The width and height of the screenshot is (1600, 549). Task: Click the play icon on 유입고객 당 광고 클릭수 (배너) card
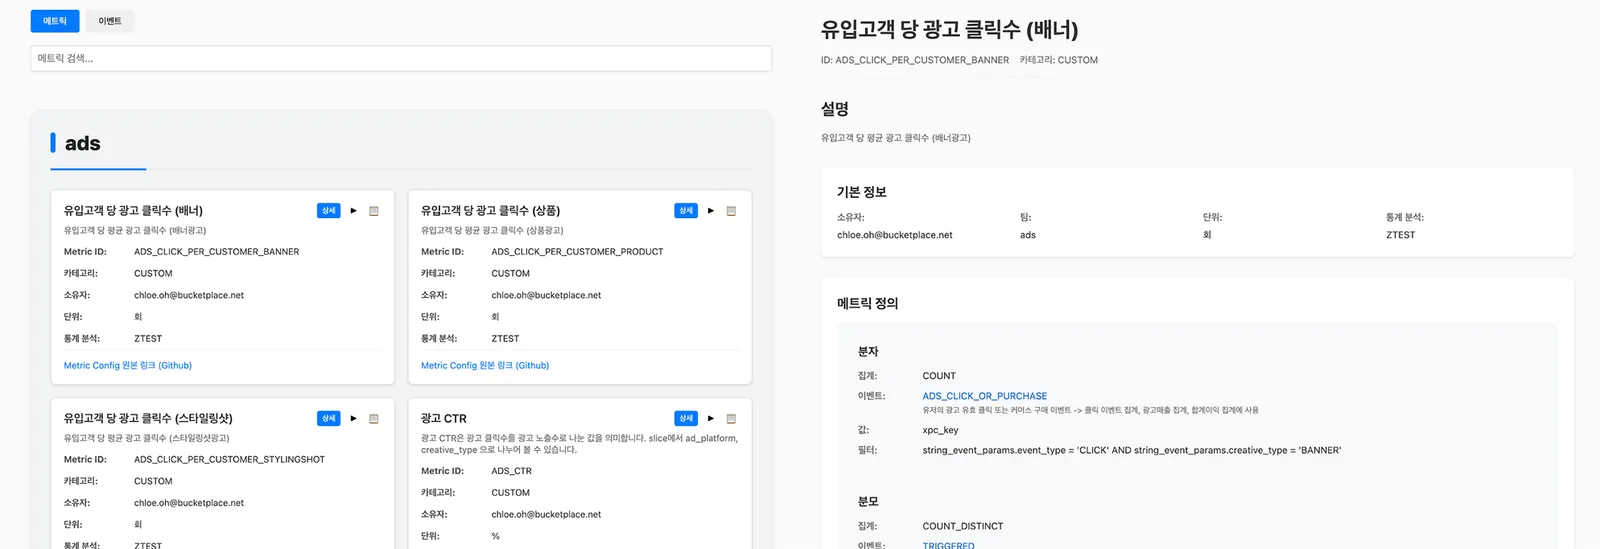pyautogui.click(x=354, y=211)
